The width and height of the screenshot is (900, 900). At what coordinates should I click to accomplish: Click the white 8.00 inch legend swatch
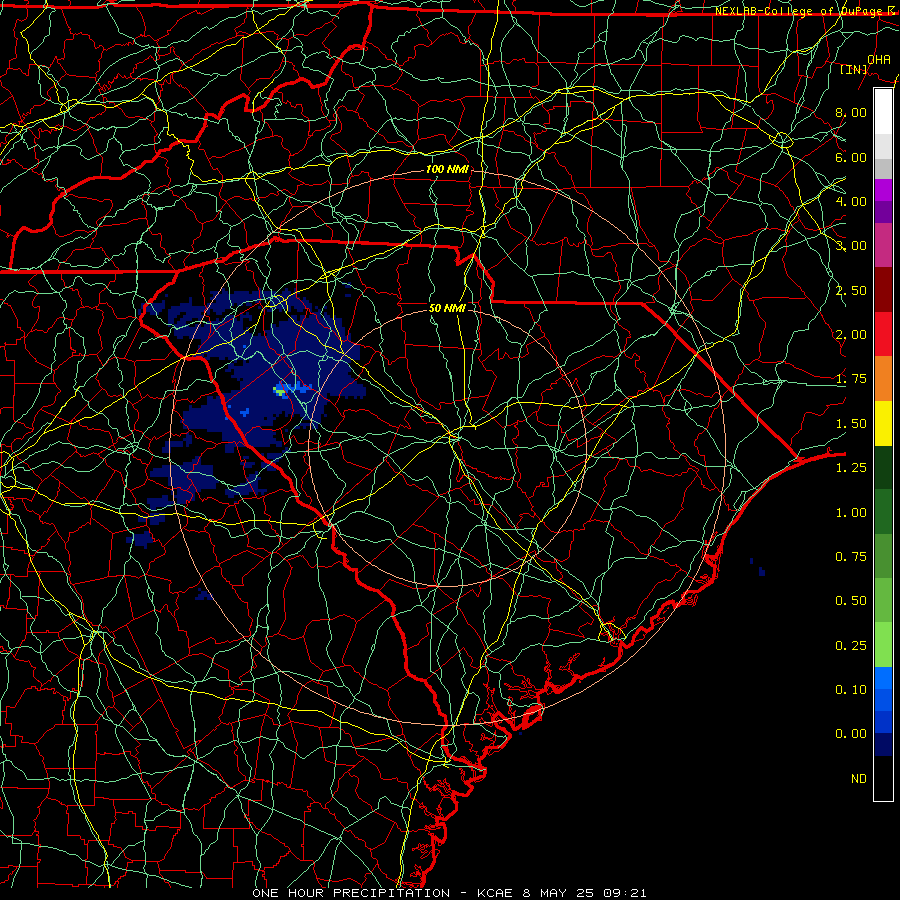pyautogui.click(x=883, y=112)
